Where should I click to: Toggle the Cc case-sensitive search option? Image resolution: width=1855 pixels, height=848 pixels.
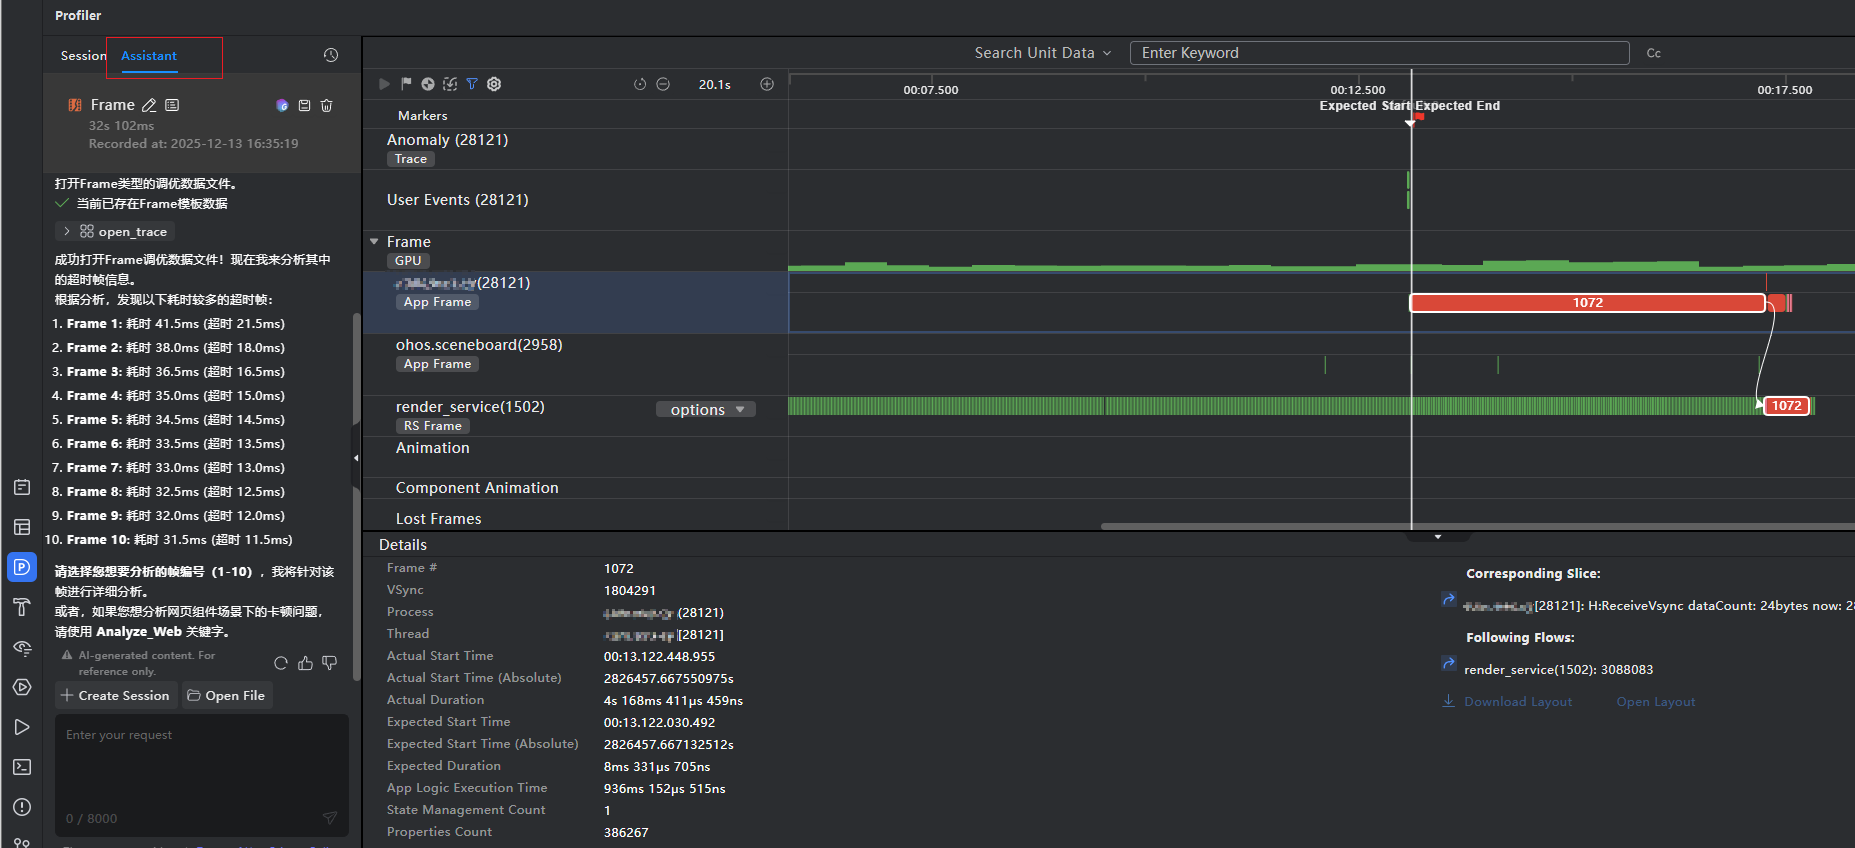click(1654, 53)
